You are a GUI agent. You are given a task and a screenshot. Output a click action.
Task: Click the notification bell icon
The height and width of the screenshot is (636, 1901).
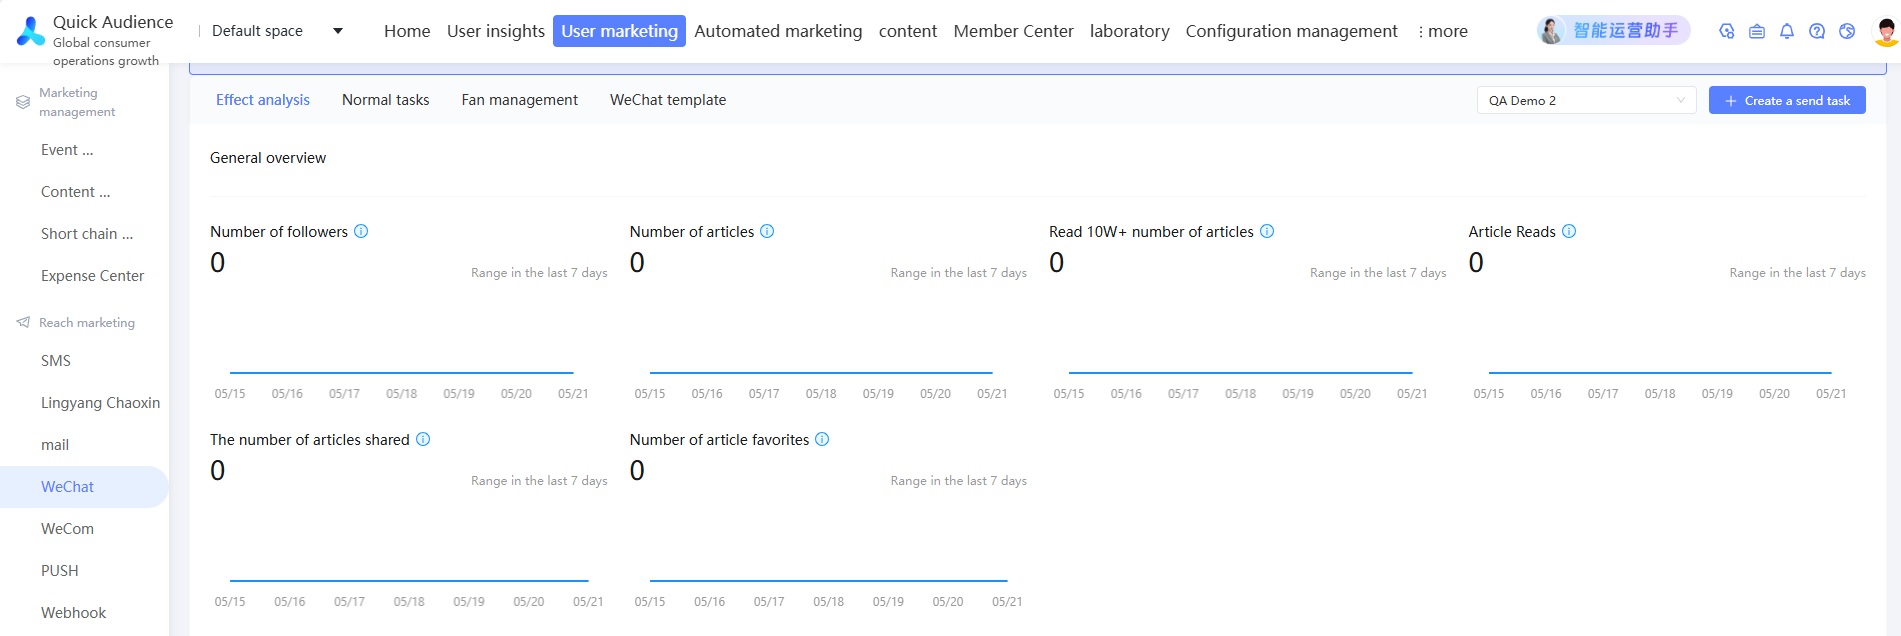pos(1787,31)
